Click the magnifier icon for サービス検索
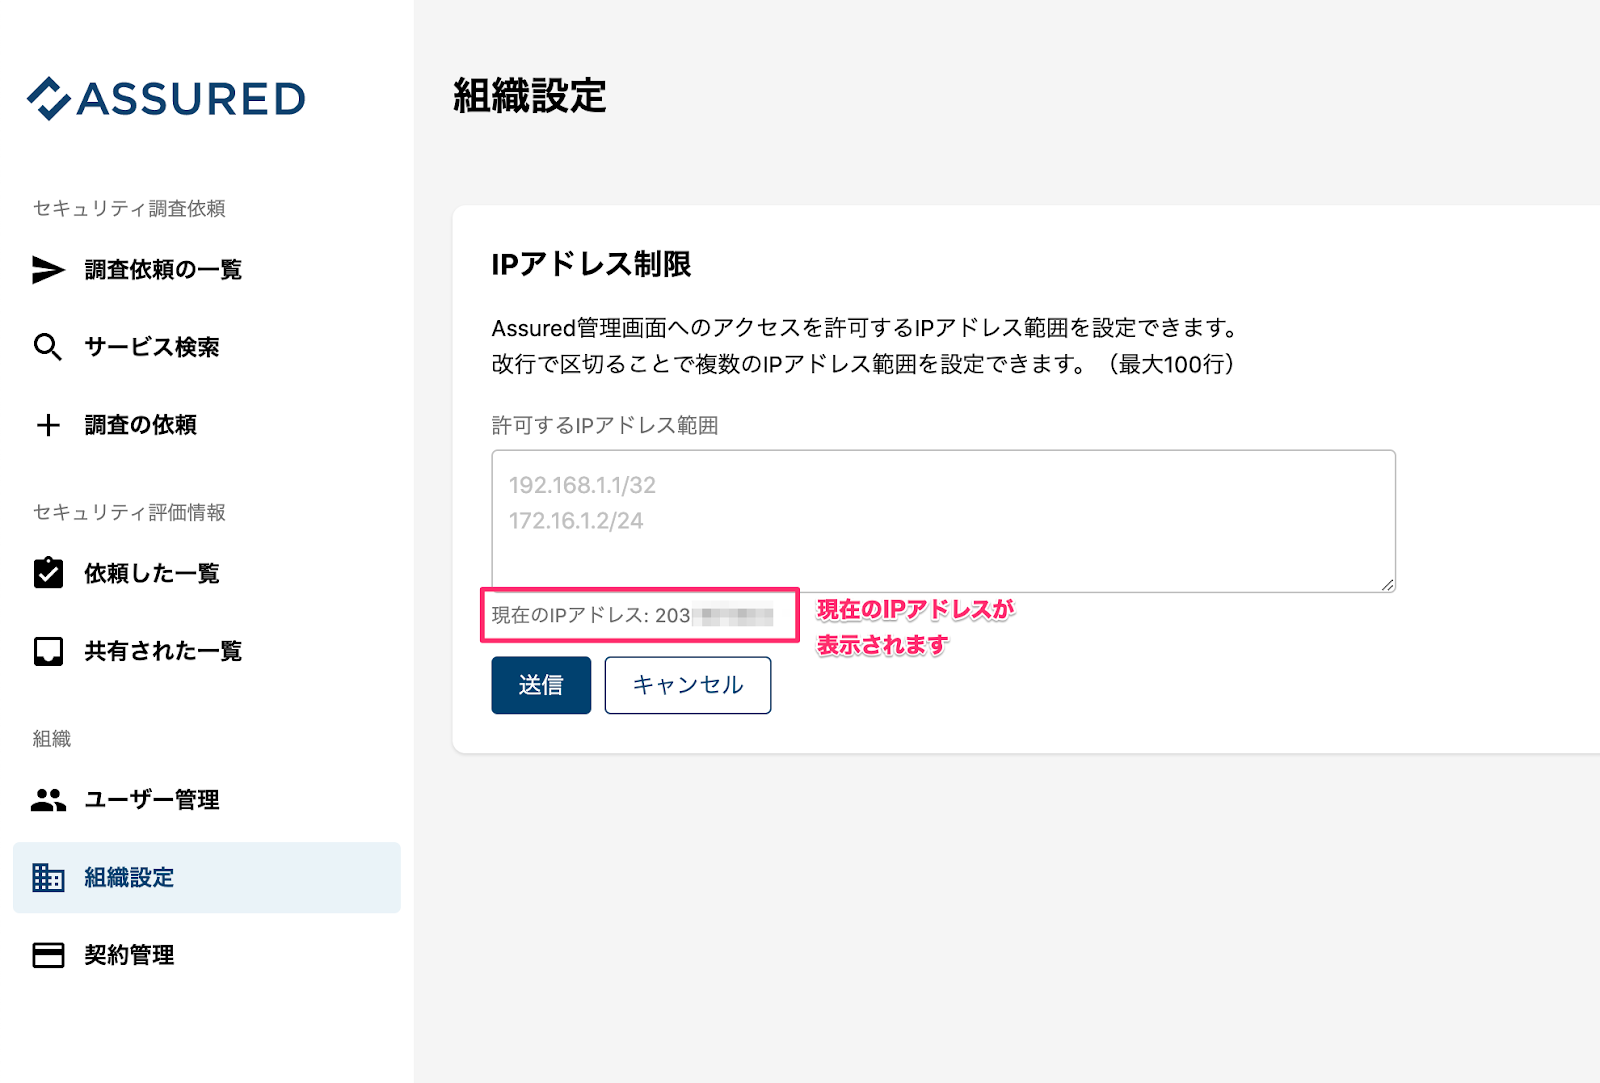The image size is (1600, 1083). tap(48, 347)
